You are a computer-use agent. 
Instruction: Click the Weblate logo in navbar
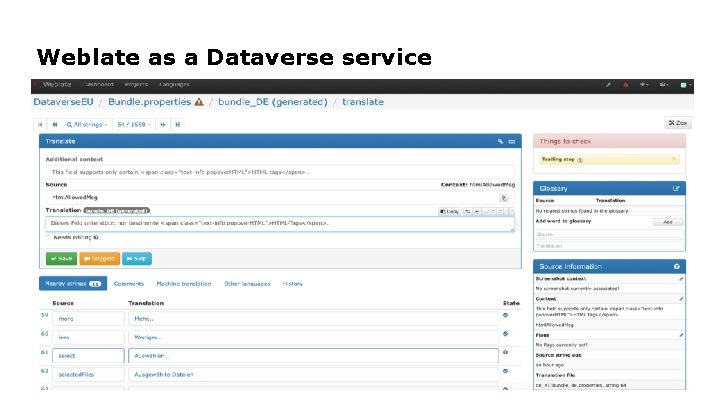point(57,84)
